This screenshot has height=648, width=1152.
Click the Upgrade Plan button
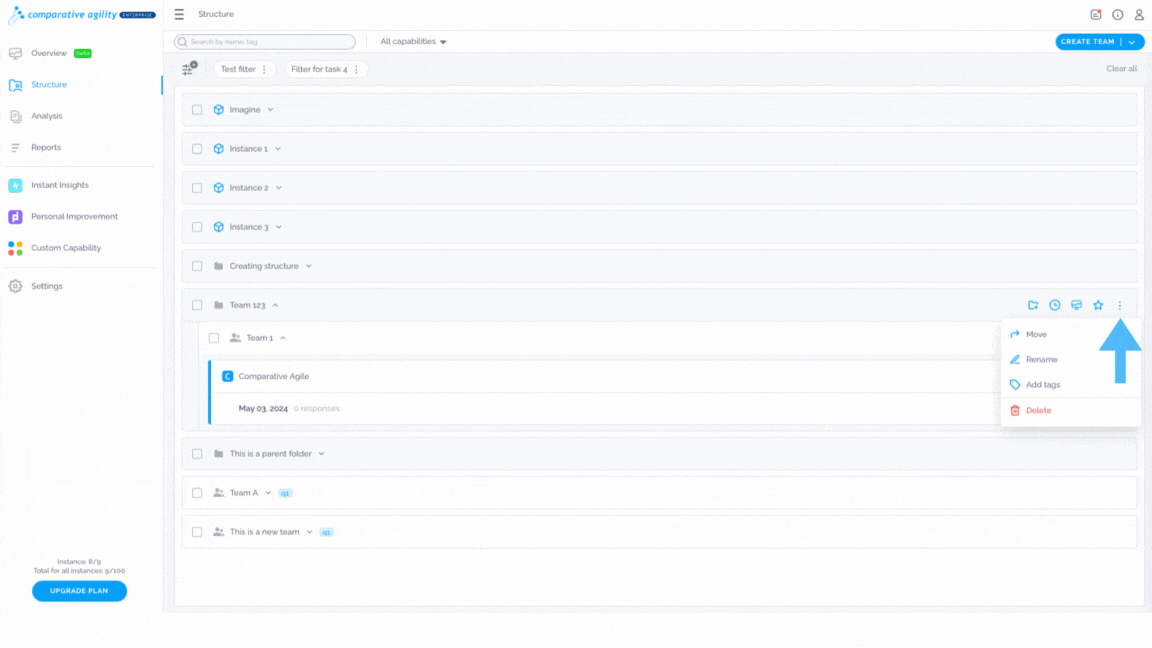pos(79,591)
